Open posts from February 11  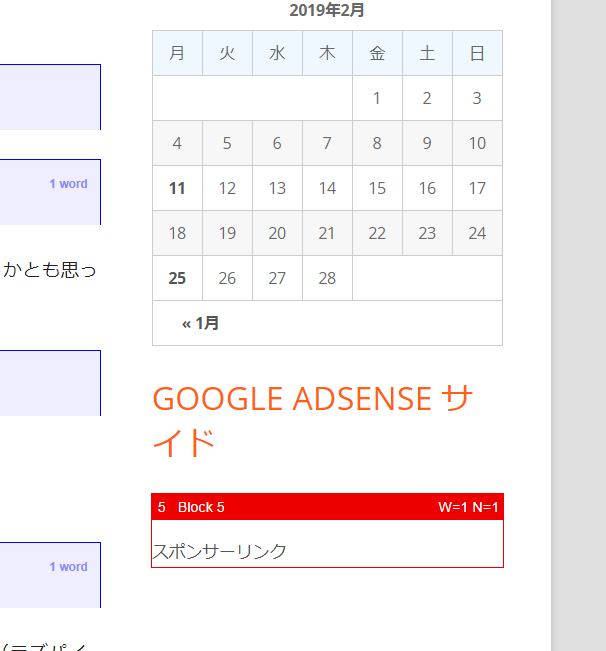click(177, 188)
